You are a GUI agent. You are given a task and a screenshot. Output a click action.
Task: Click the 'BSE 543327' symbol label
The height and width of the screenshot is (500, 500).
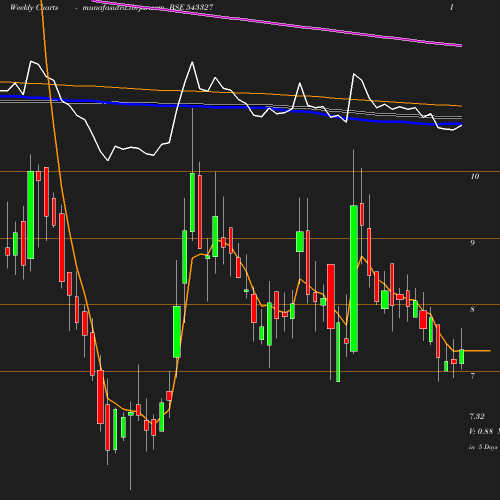pos(191,7)
